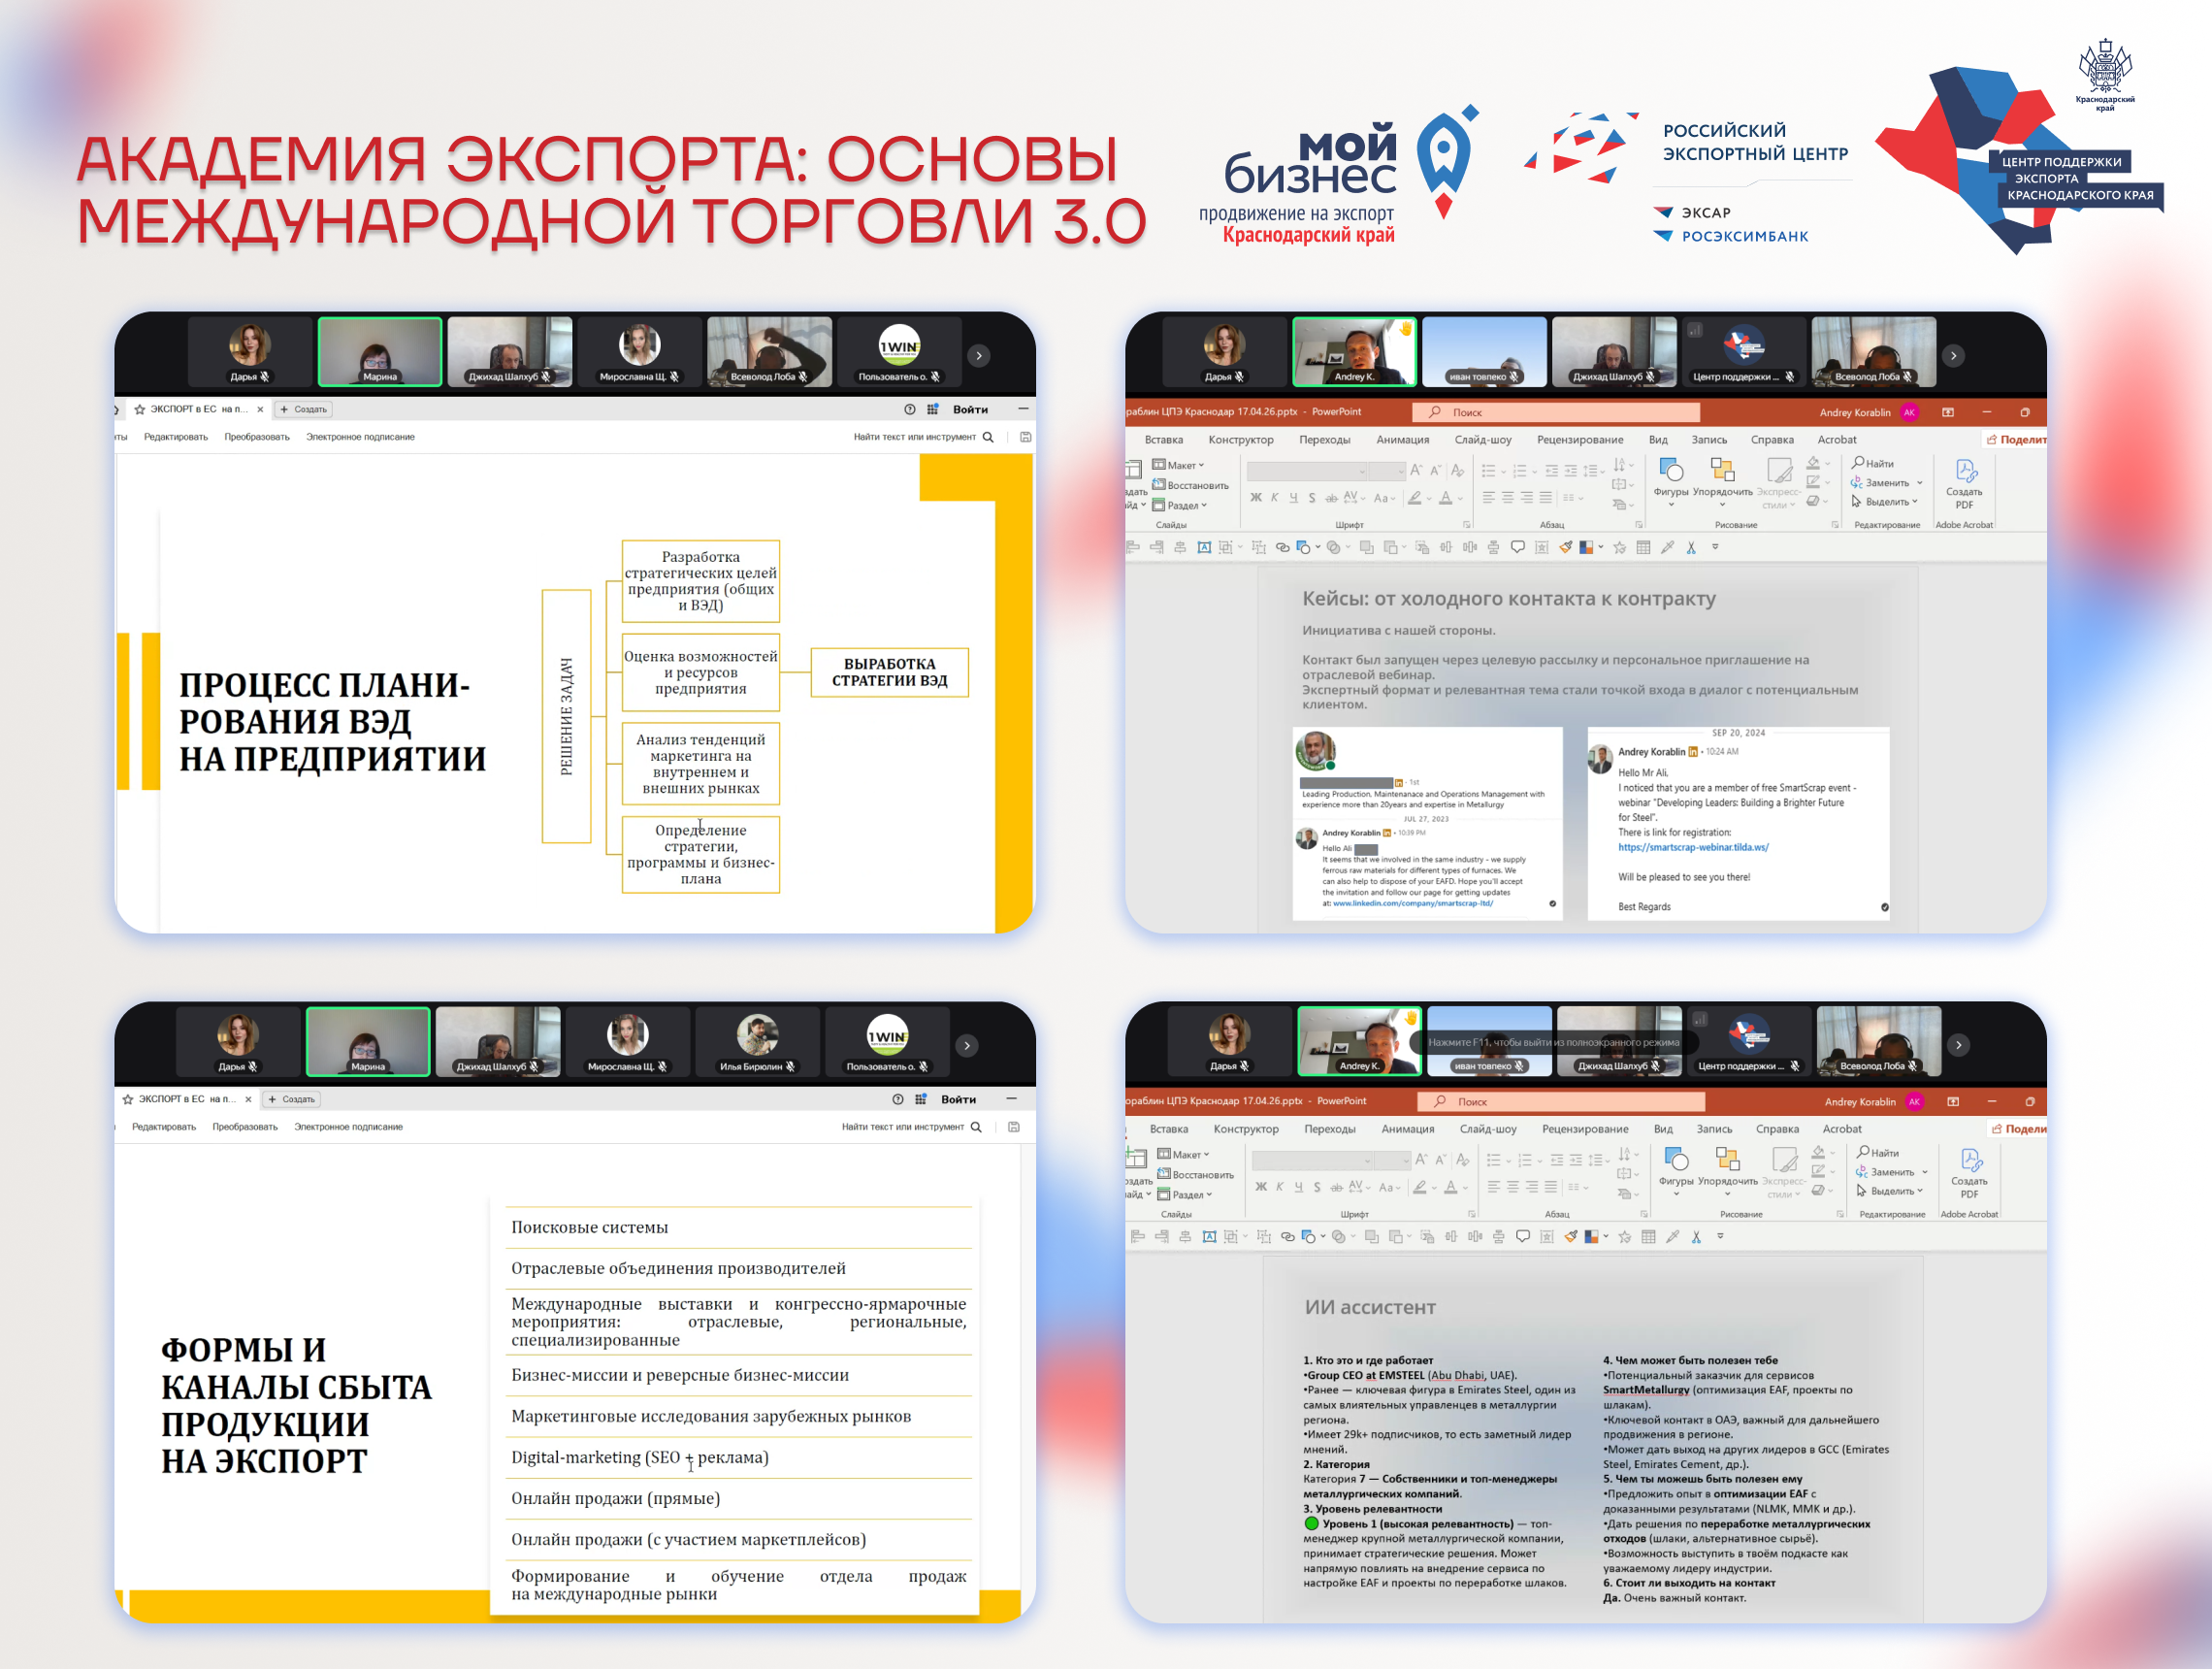Viewport: 2212px width, 1669px height.
Task: Click save disk icon in top-left PDF toolbar
Action: coord(1025,437)
